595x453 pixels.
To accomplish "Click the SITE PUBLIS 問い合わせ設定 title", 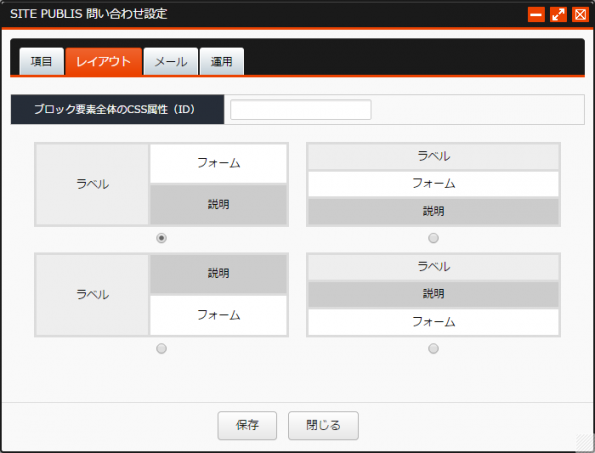I will coord(89,14).
